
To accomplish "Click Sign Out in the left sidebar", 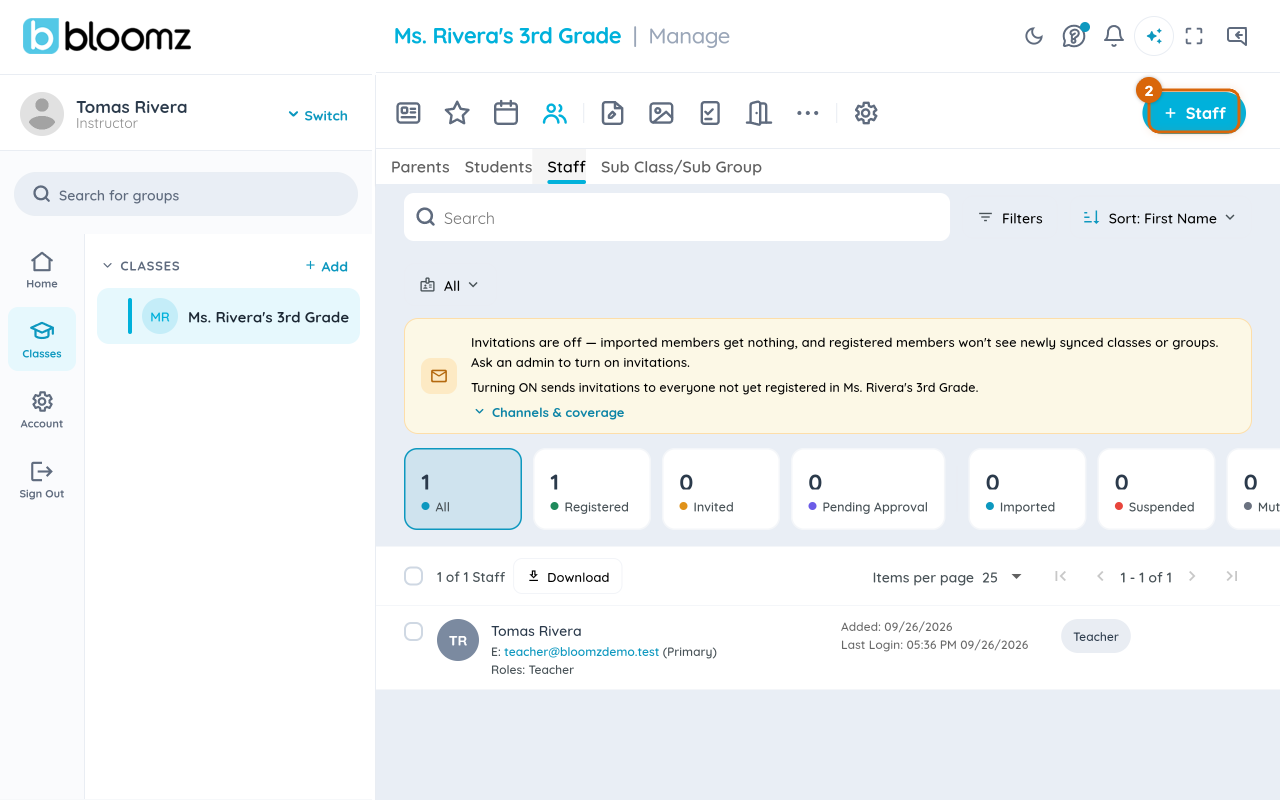I will (x=42, y=480).
